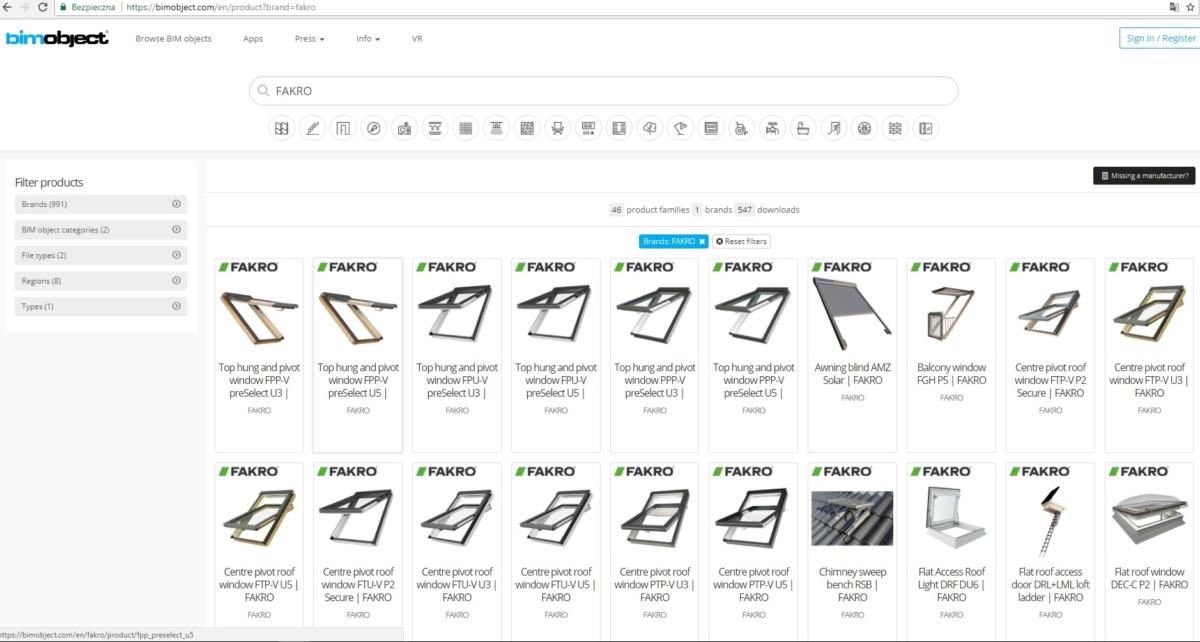Open the Info menu
The height and width of the screenshot is (642, 1200).
[367, 38]
